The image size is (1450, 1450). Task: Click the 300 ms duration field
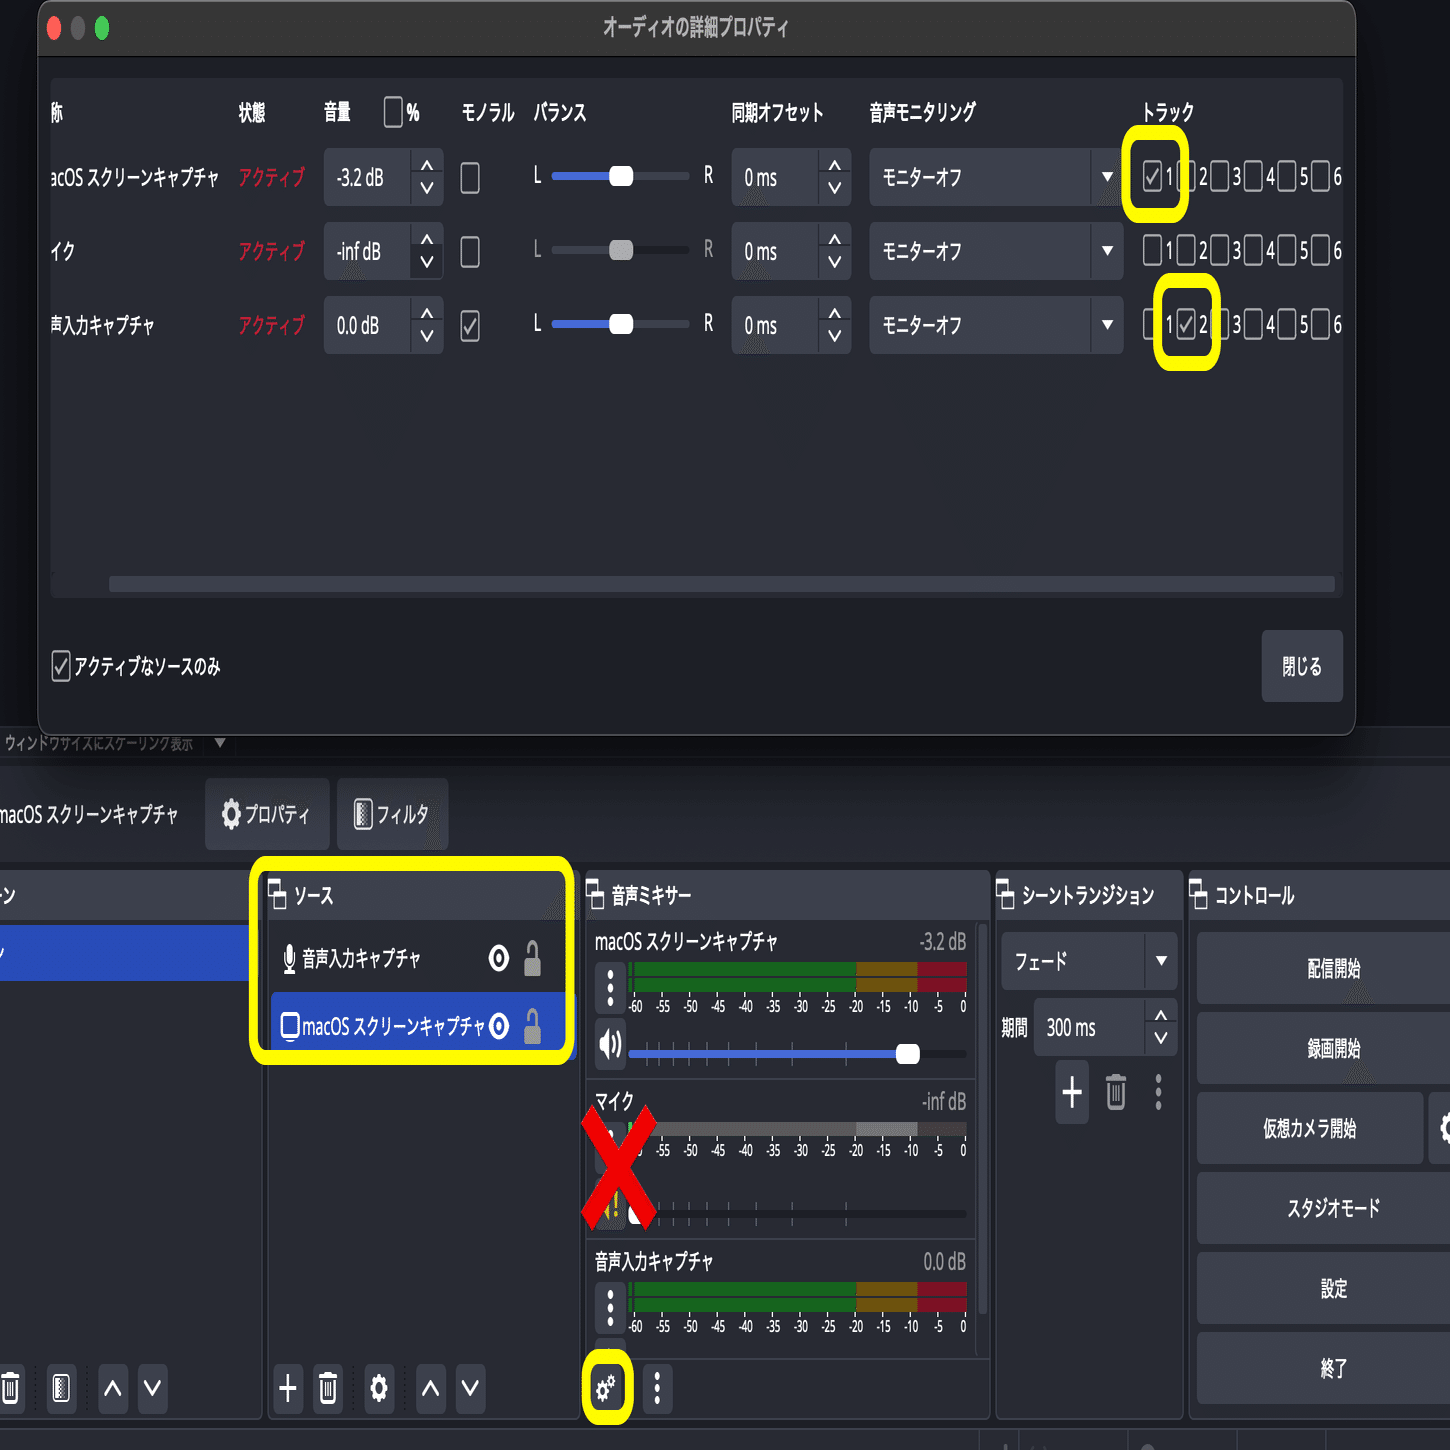(1089, 1028)
